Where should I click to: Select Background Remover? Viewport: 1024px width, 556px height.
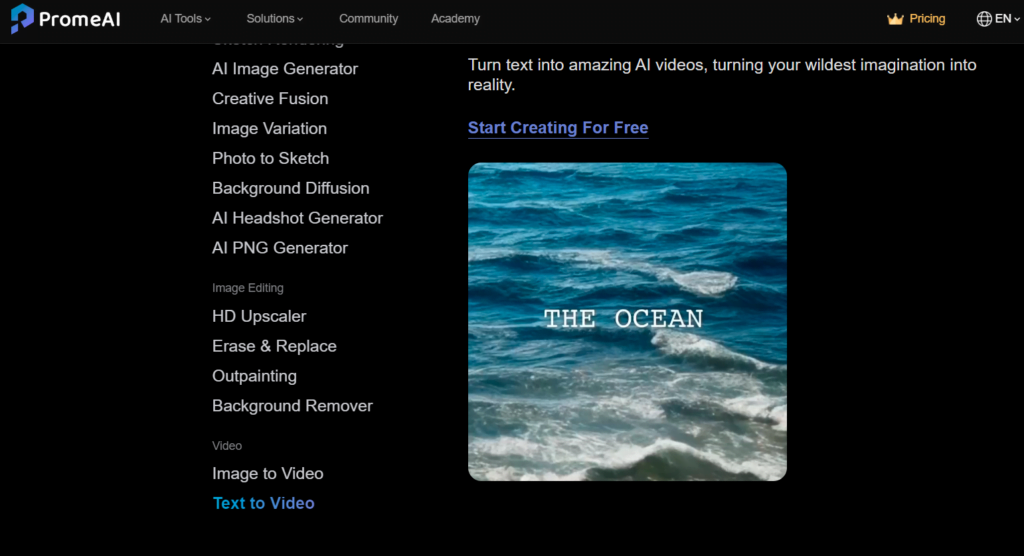click(292, 406)
